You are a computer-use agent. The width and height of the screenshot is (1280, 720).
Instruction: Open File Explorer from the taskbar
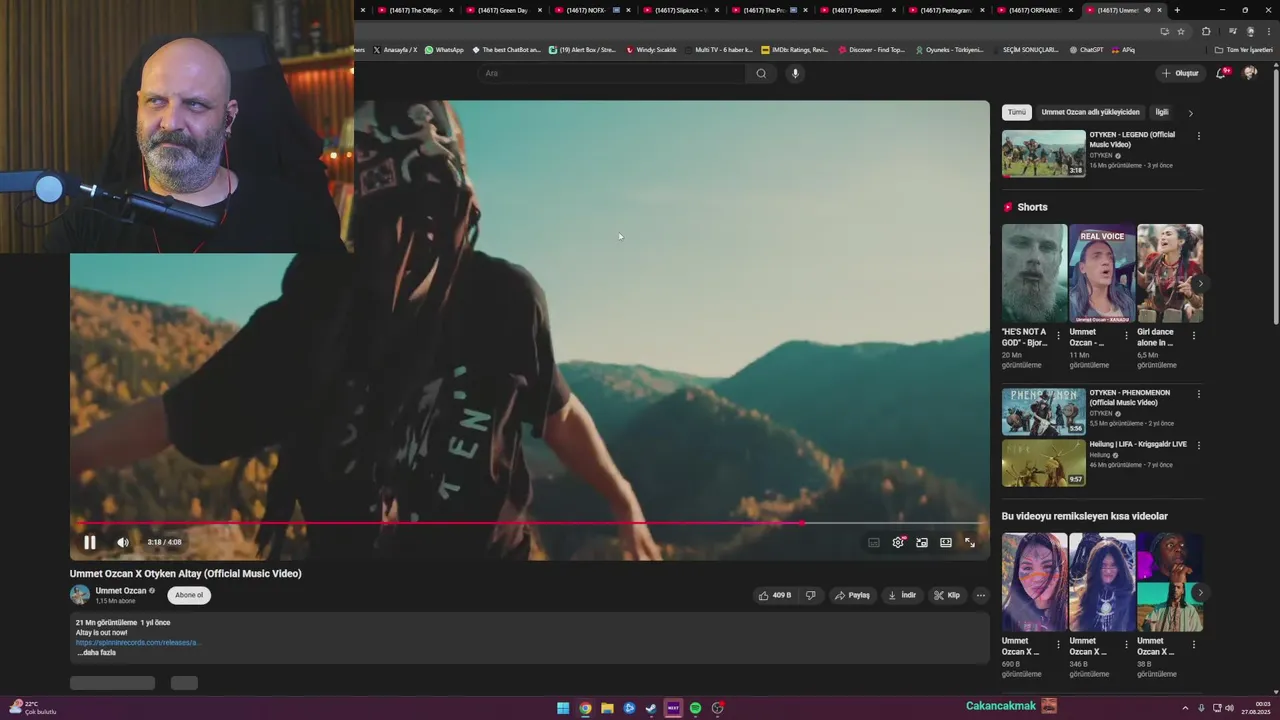point(607,708)
